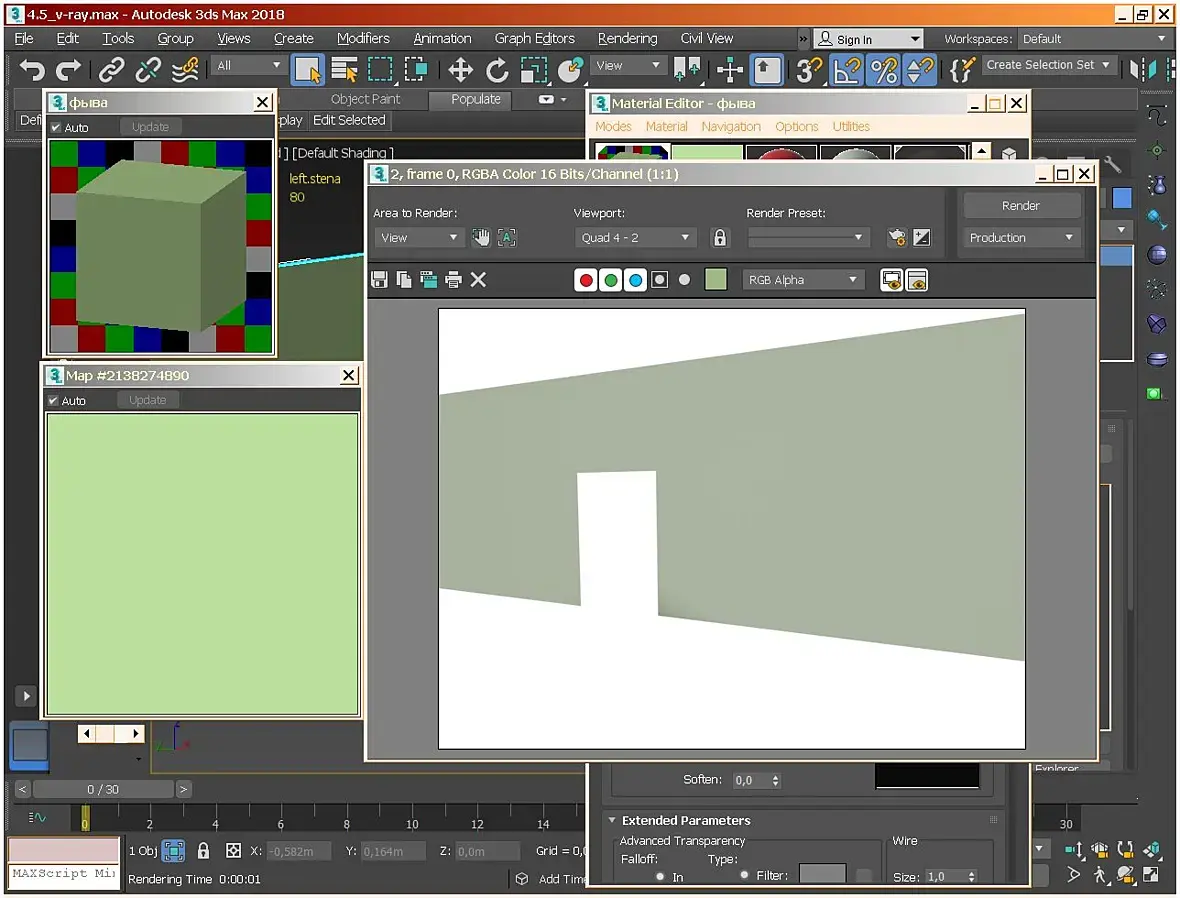Click the green color swatch in render window
Viewport: 1180px width, 898px height.
(716, 279)
